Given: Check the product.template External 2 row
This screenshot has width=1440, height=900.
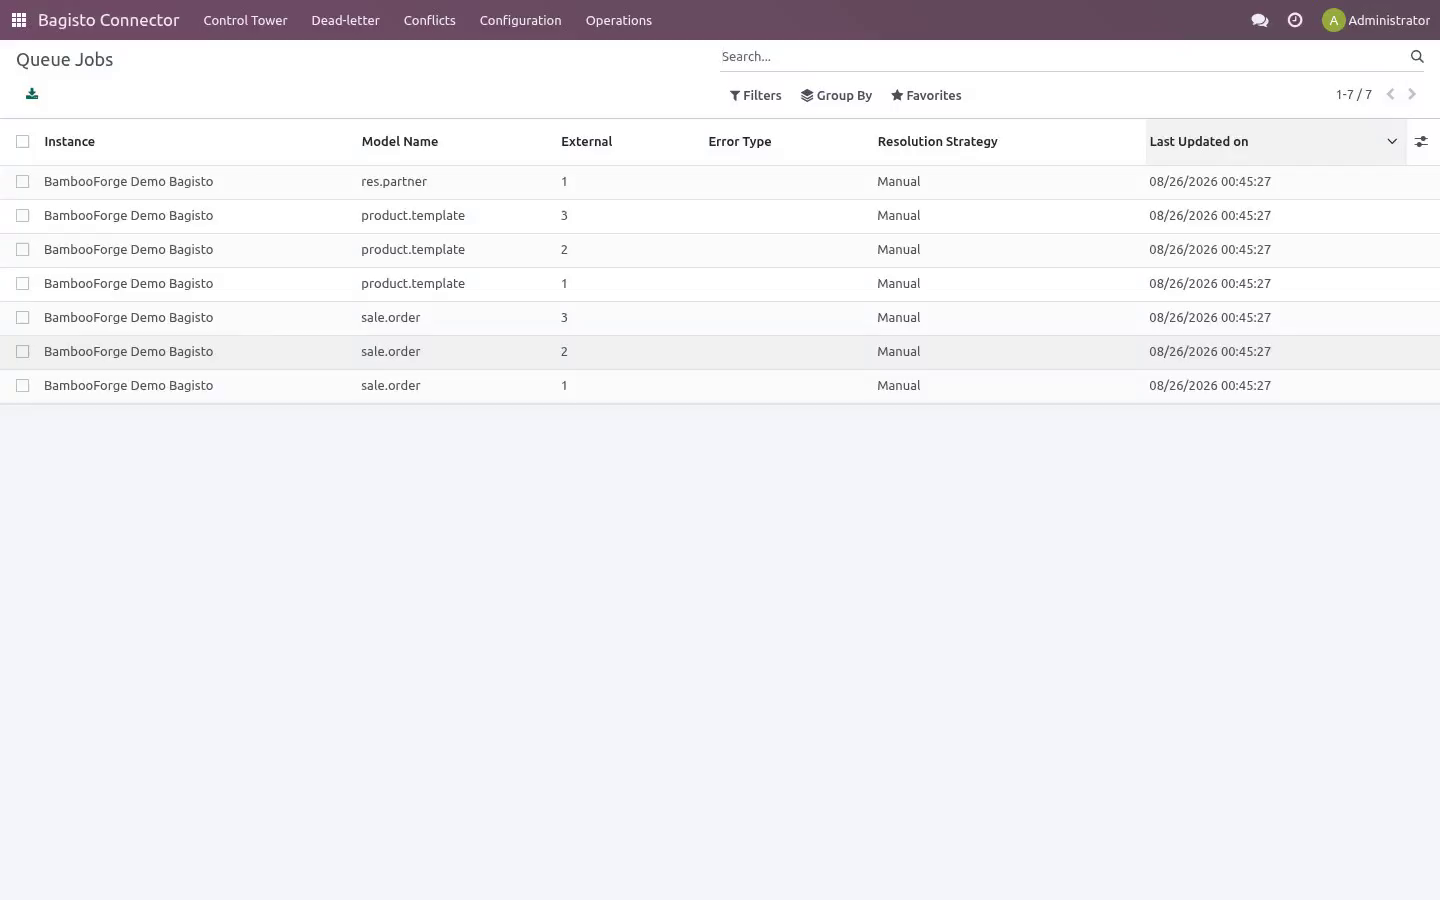Looking at the screenshot, I should (23, 250).
